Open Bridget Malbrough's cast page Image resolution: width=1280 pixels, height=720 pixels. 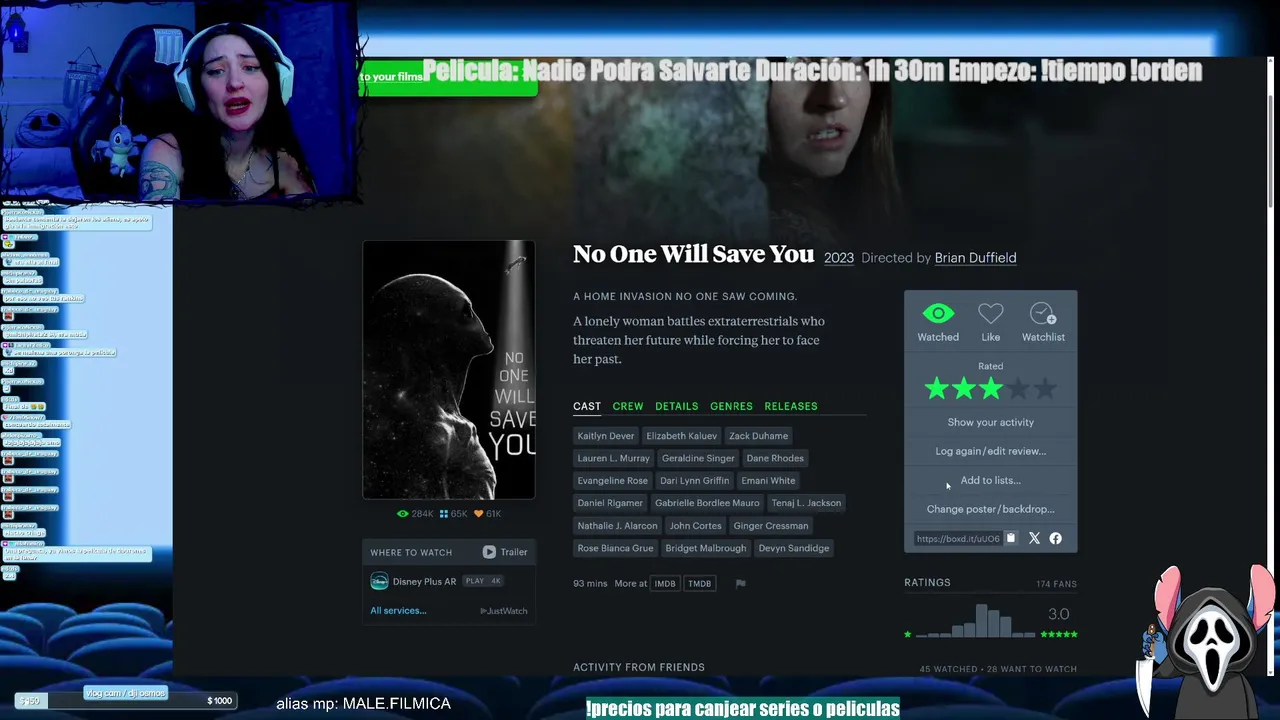706,548
